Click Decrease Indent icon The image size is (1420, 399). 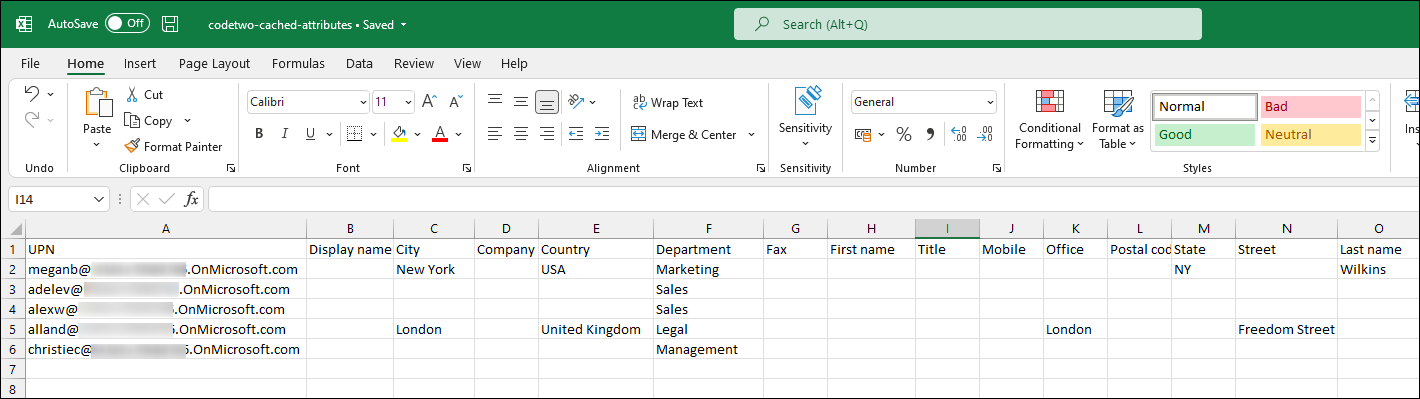pos(576,134)
